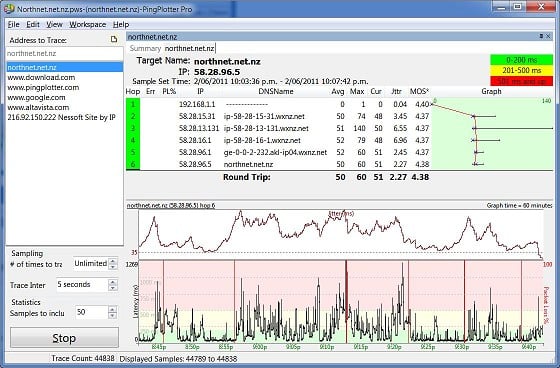This screenshot has width=560, height=368.
Task: Click the Address to Trace input field
Action: tap(65, 54)
